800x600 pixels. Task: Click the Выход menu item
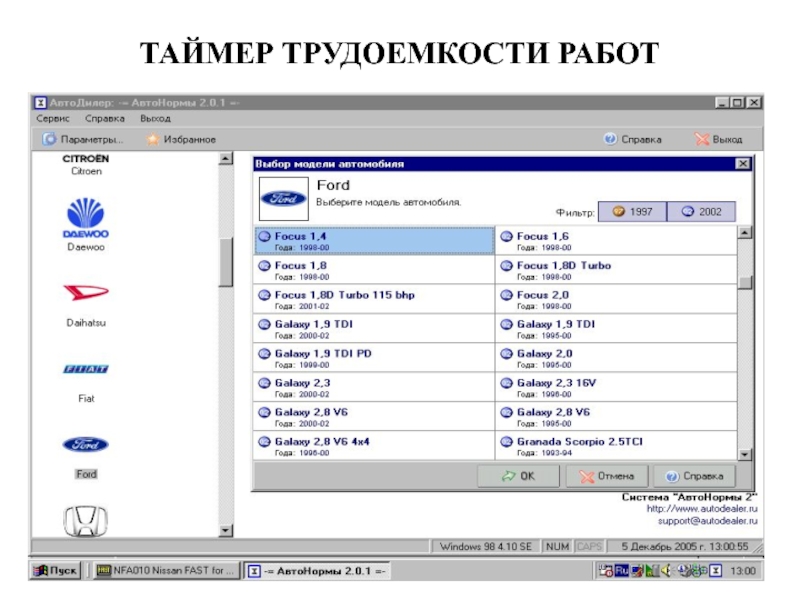click(x=155, y=118)
